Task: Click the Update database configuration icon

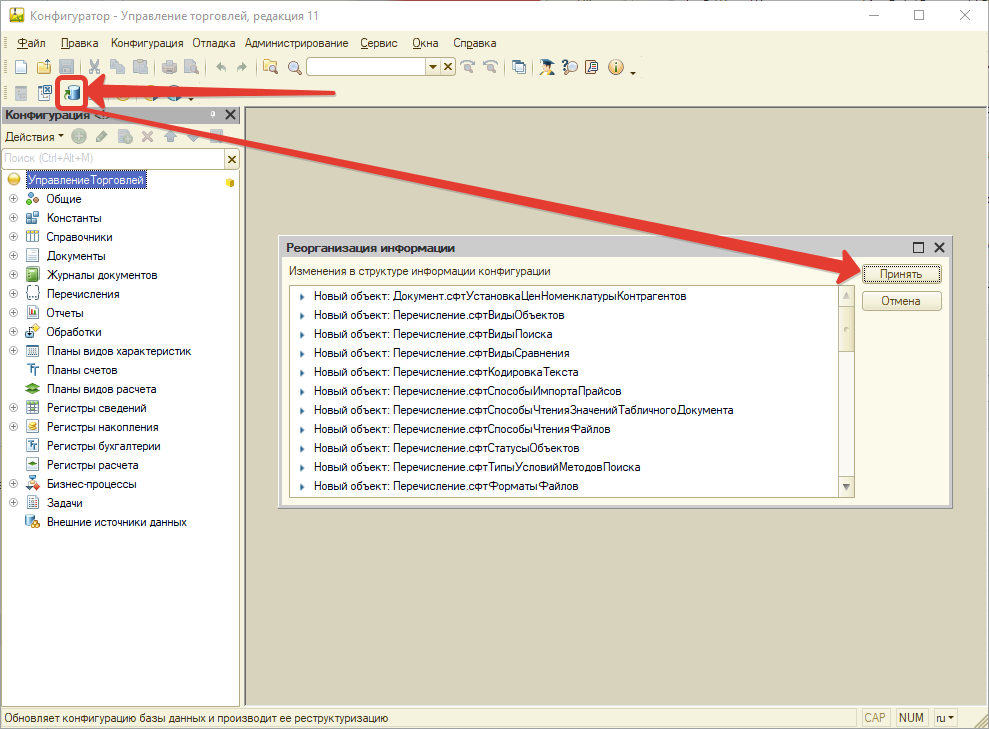Action: click(70, 93)
